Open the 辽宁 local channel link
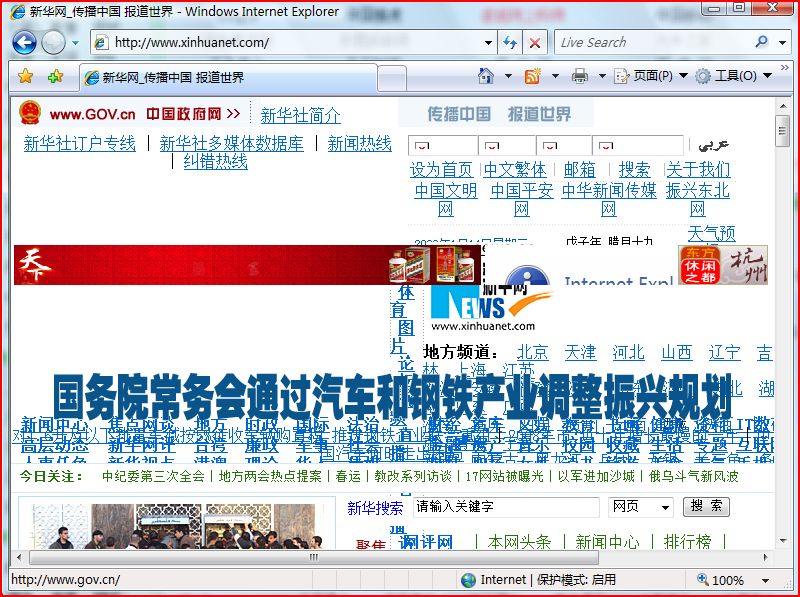 (x=724, y=352)
